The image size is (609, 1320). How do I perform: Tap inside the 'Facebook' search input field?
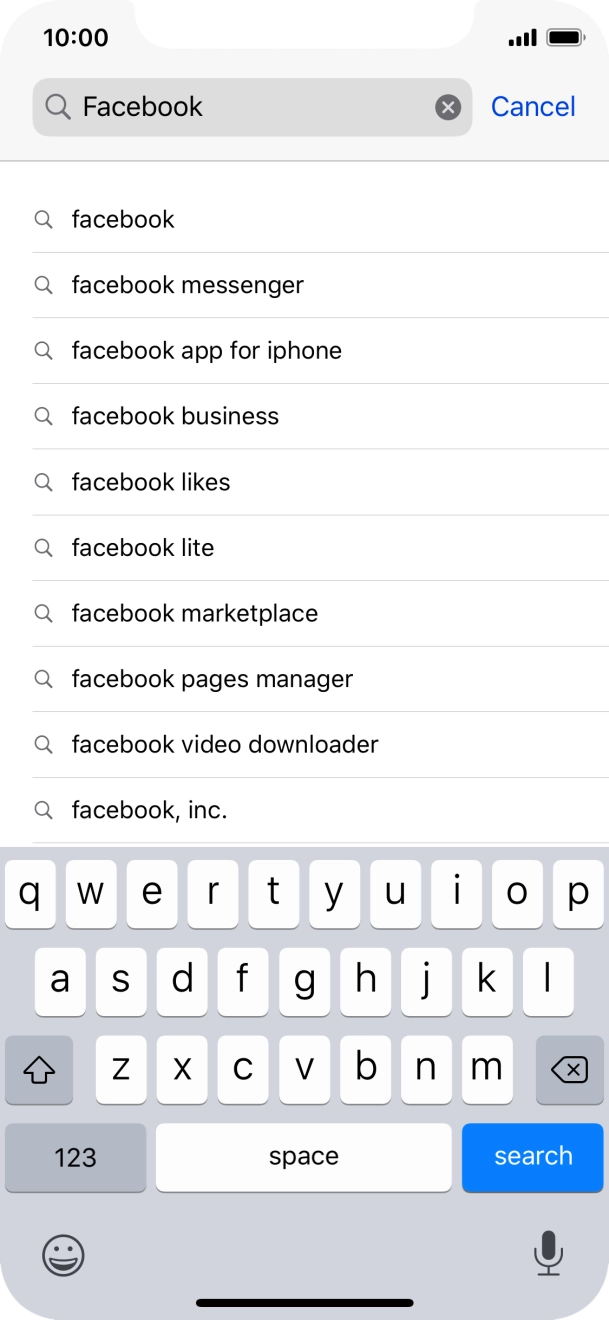coord(250,106)
